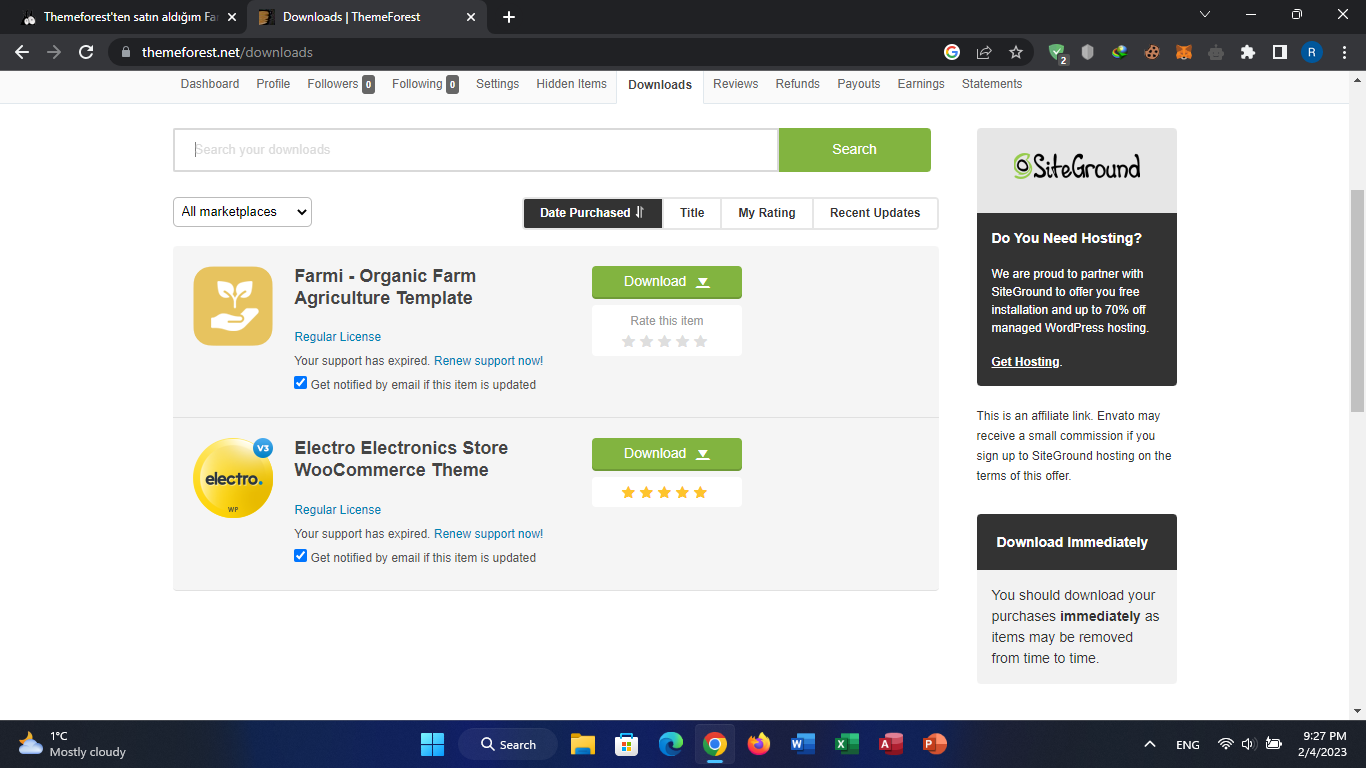
Task: Open the Electro item thumbnail
Action: [x=233, y=478]
